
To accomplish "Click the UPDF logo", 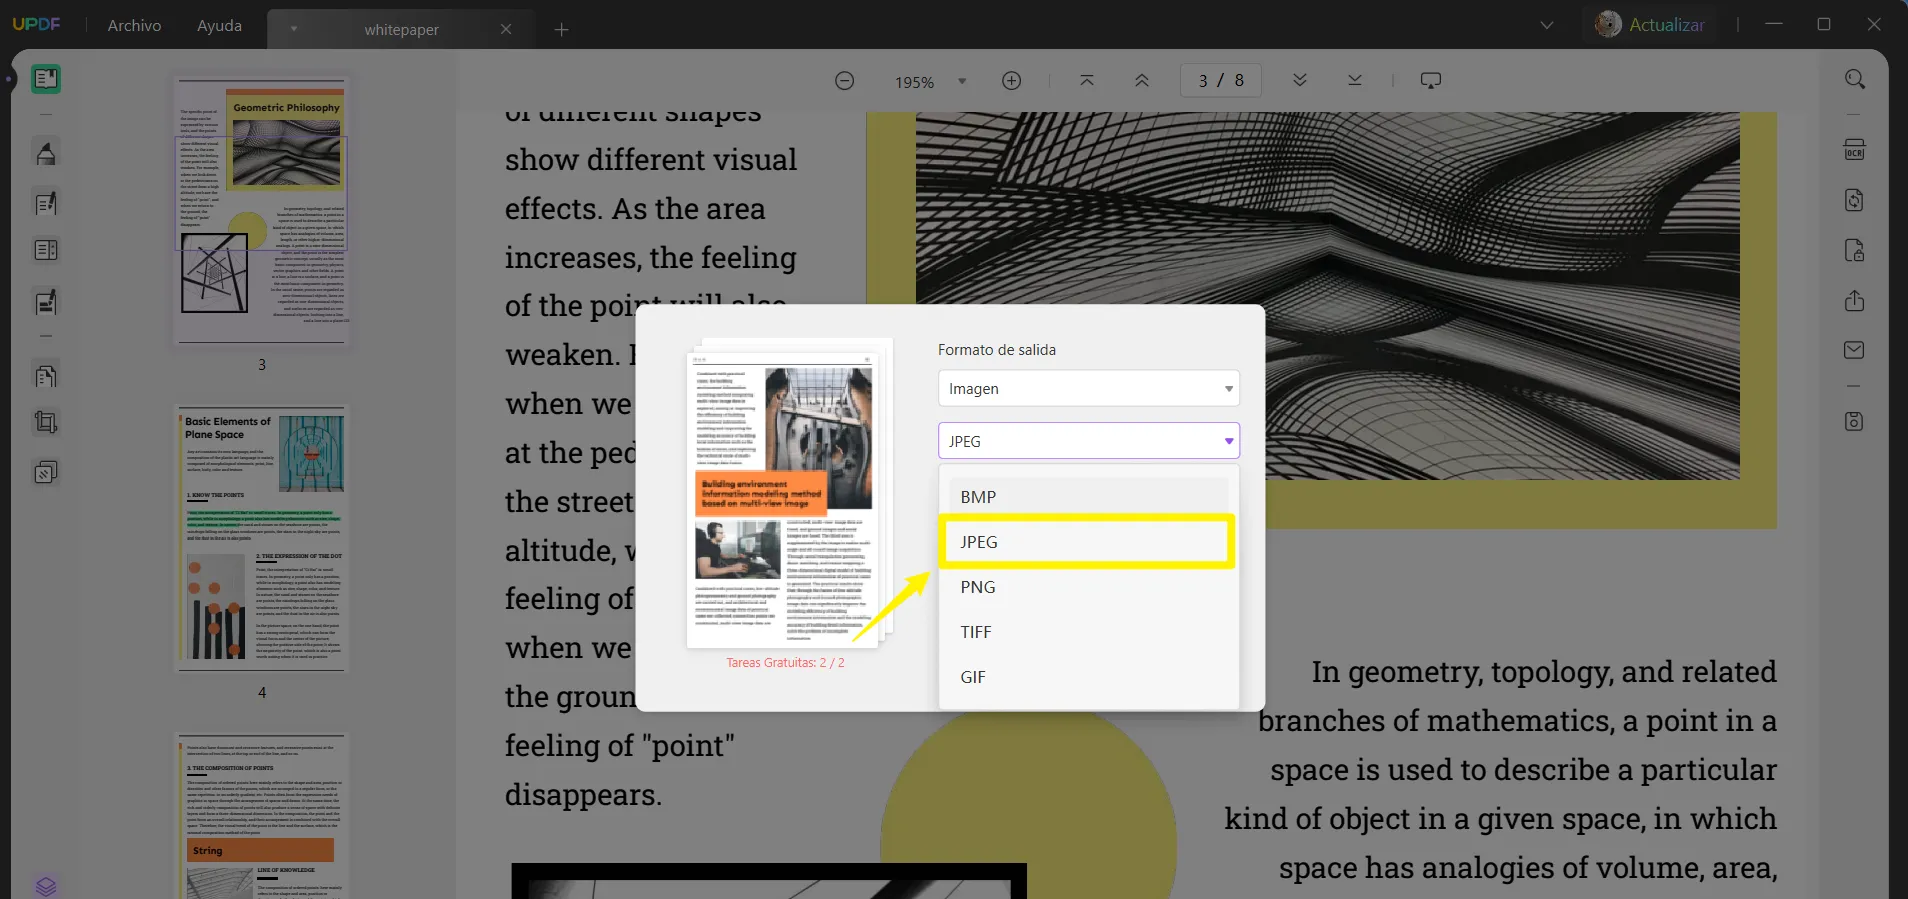I will [36, 24].
